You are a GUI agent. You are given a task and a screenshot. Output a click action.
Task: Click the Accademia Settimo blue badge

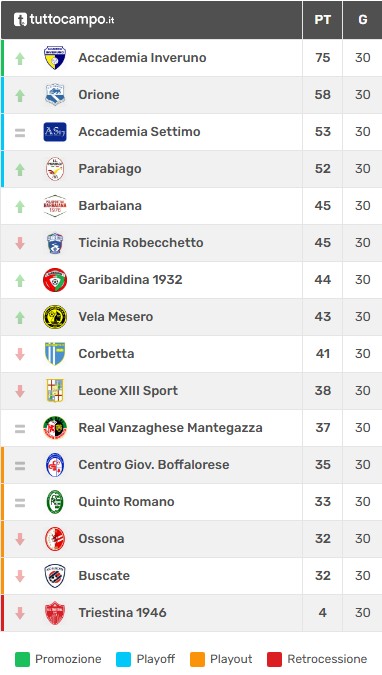pos(55,132)
